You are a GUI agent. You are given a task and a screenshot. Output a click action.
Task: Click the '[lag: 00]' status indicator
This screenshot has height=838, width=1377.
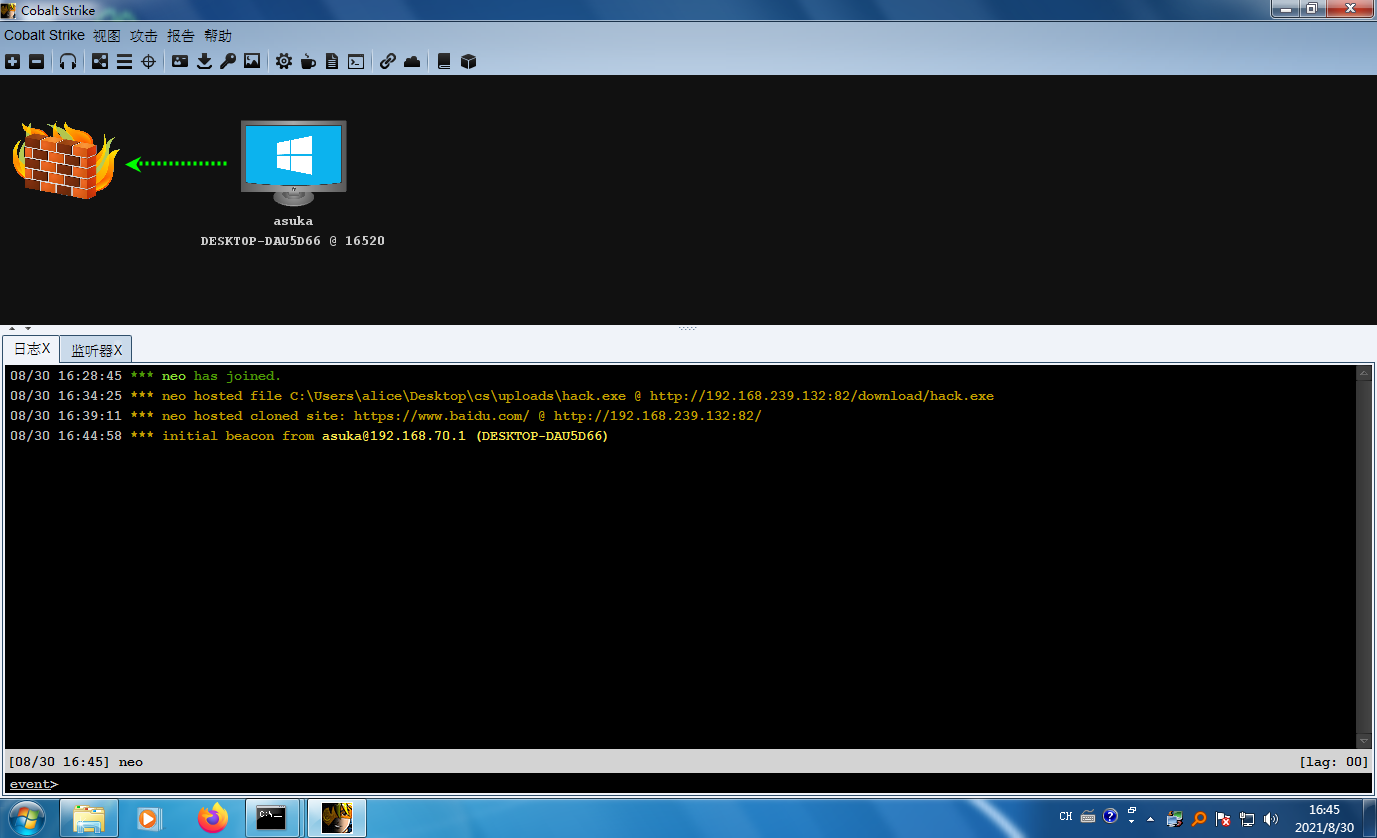[1334, 762]
